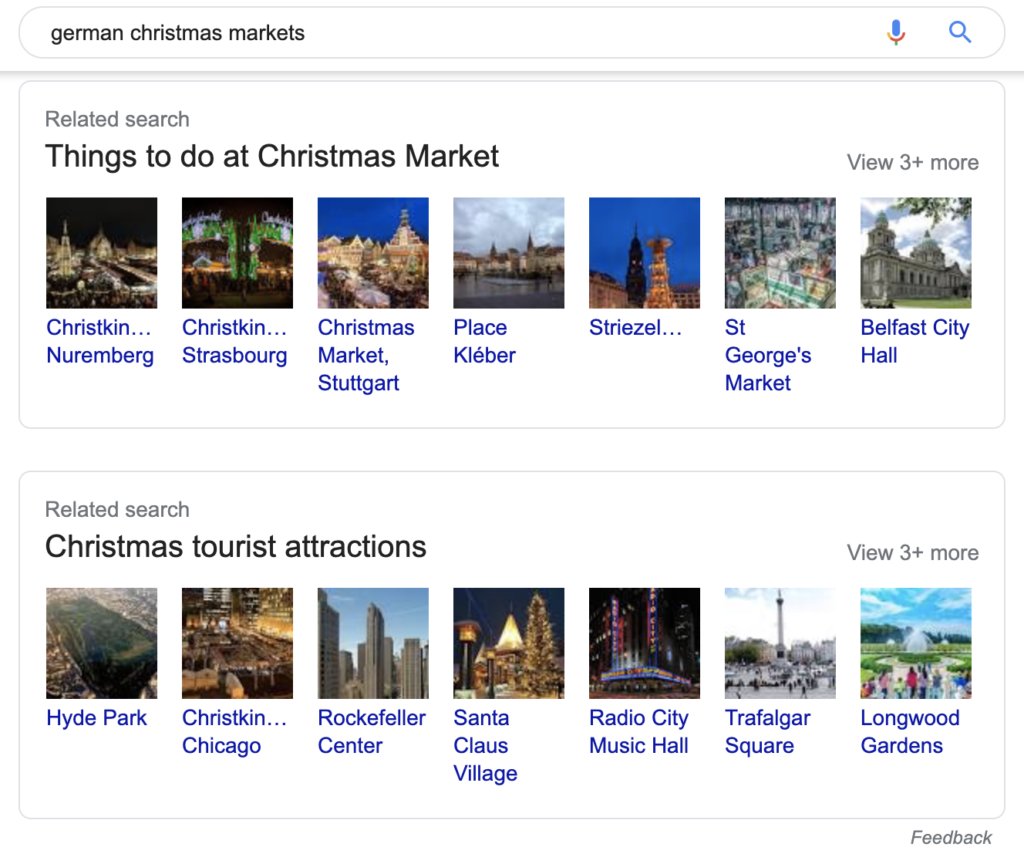Click the Stuttgart Christmas Market thumbnail
The height and width of the screenshot is (864, 1024).
(374, 253)
